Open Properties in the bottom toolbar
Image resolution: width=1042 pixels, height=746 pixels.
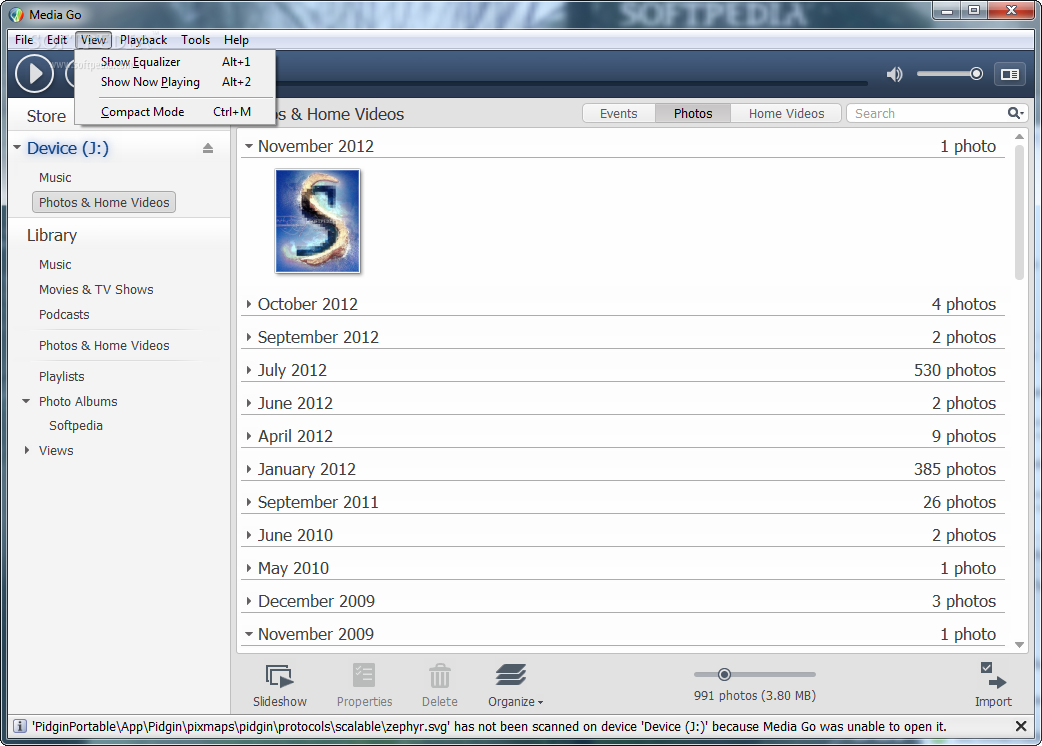(364, 686)
